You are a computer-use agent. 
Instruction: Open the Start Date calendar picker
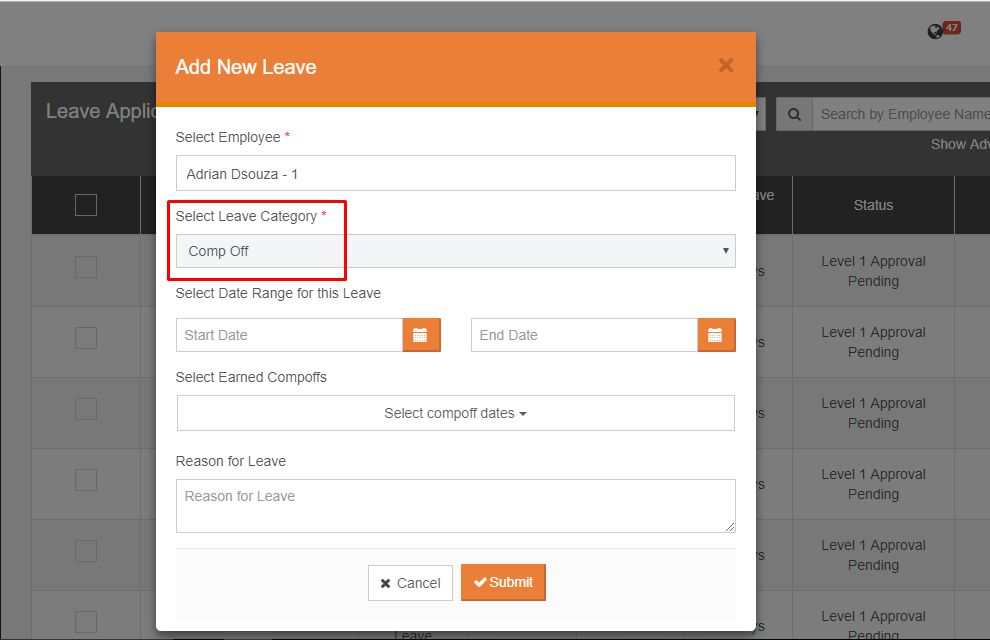(421, 335)
